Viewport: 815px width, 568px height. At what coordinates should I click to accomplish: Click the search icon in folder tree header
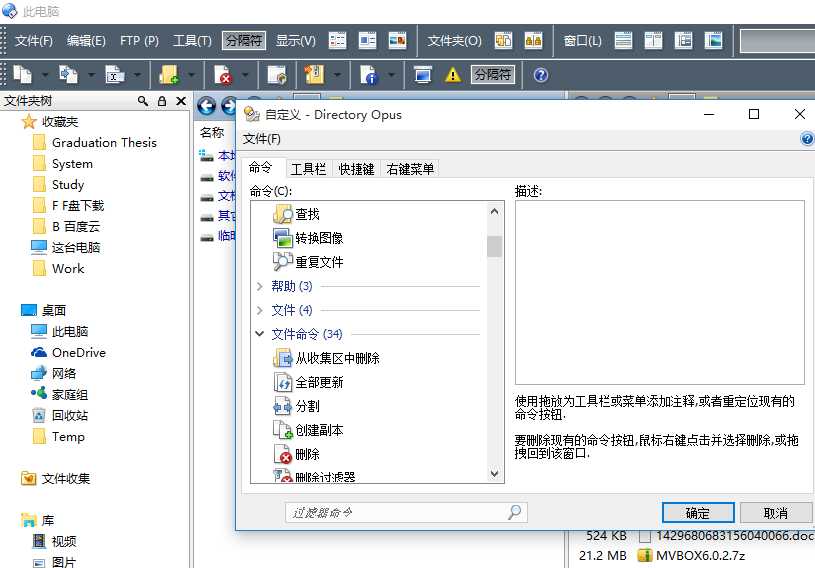point(142,101)
